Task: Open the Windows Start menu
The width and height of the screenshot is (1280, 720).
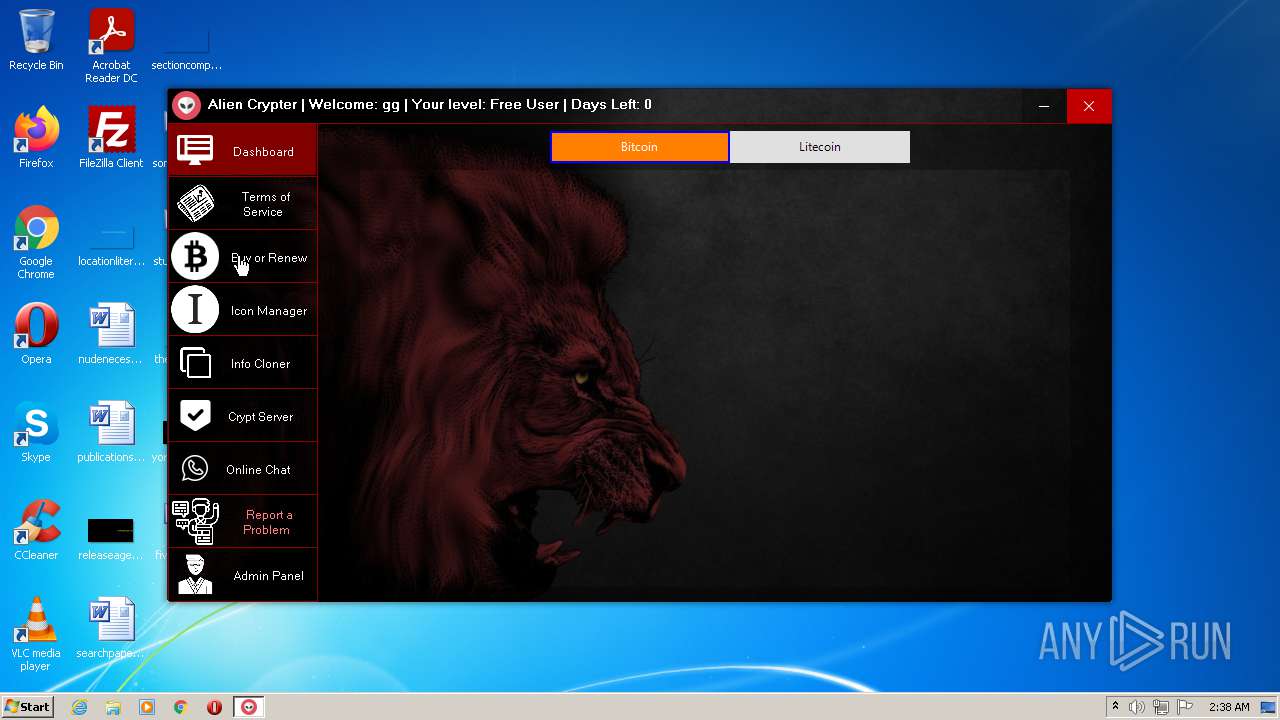Action: (x=28, y=707)
